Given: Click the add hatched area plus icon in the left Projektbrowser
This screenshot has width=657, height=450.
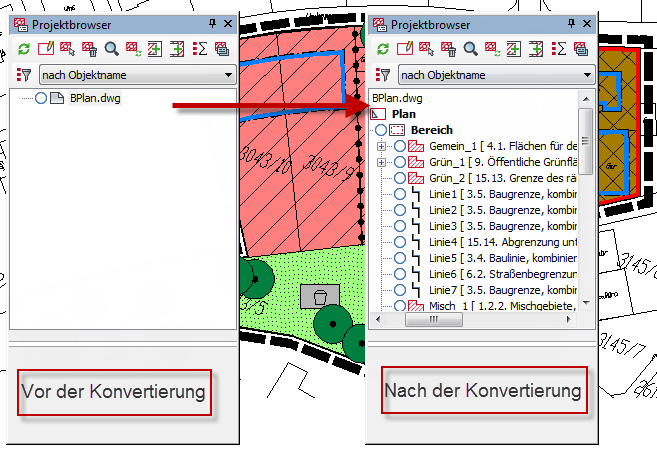Looking at the screenshot, I should click(155, 48).
